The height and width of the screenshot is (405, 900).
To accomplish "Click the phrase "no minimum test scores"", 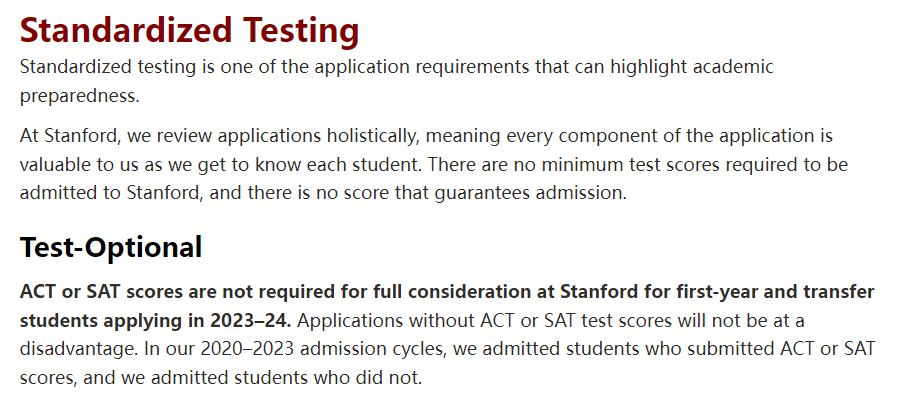I will pos(608,164).
